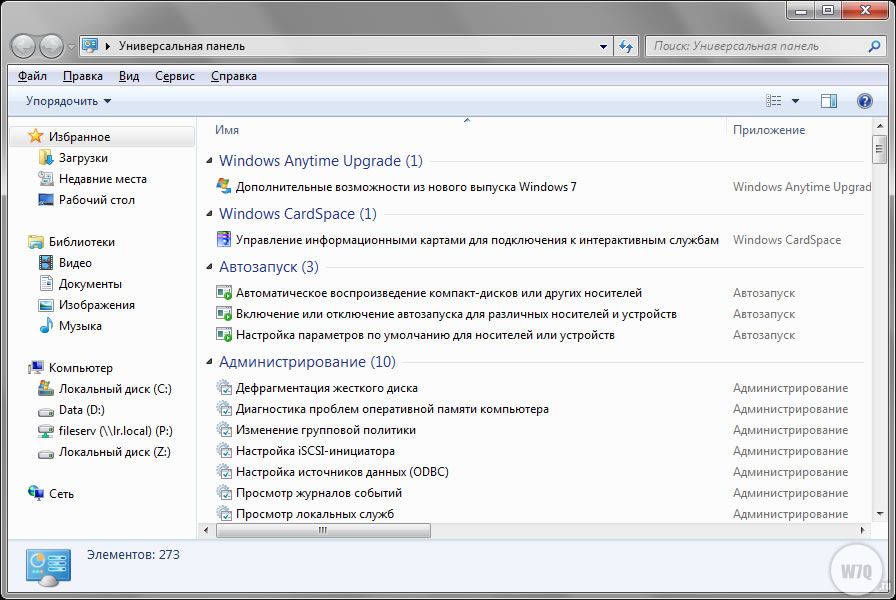Viewport: 896px width, 600px height.
Task: Click 'Windows CardSpace' in Приложение column
Action: click(787, 240)
